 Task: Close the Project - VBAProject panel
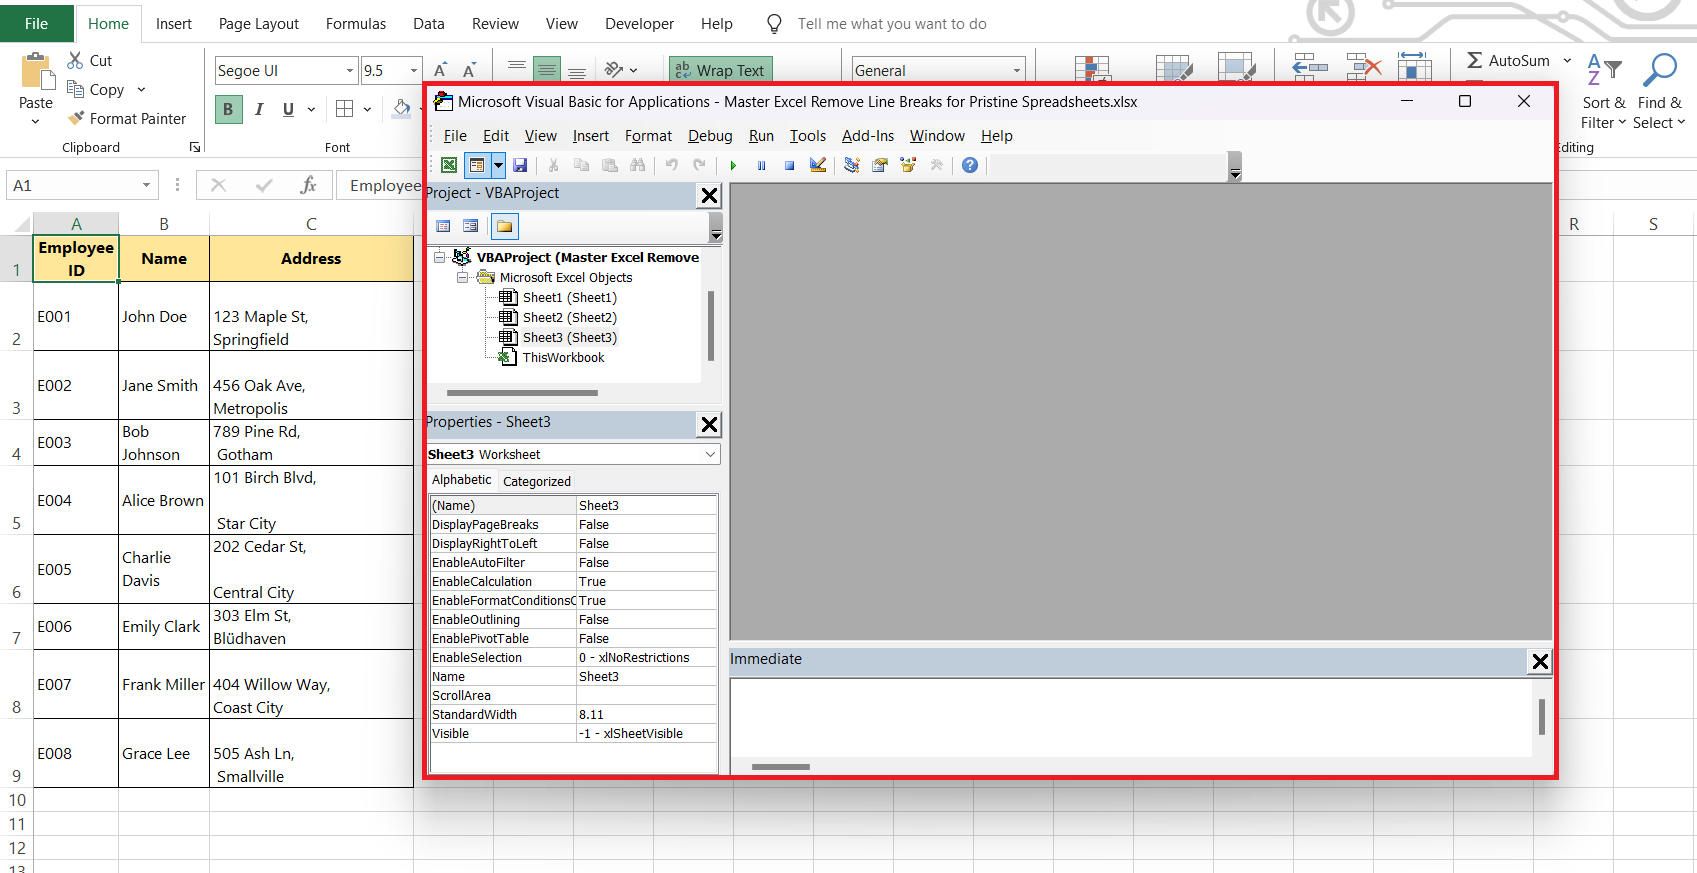[x=709, y=195]
